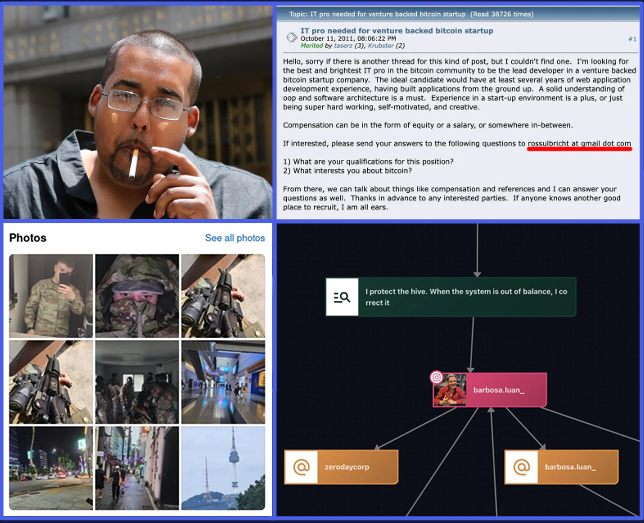This screenshot has height=523, width=644.
Task: Open the mirror selfie in camouflage uniform photo
Action: [51, 295]
